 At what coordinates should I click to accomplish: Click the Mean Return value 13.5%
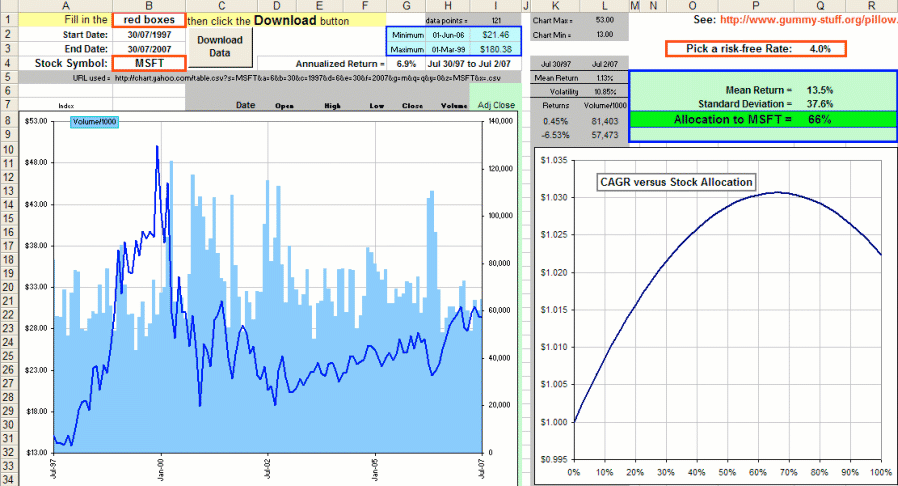tap(820, 90)
